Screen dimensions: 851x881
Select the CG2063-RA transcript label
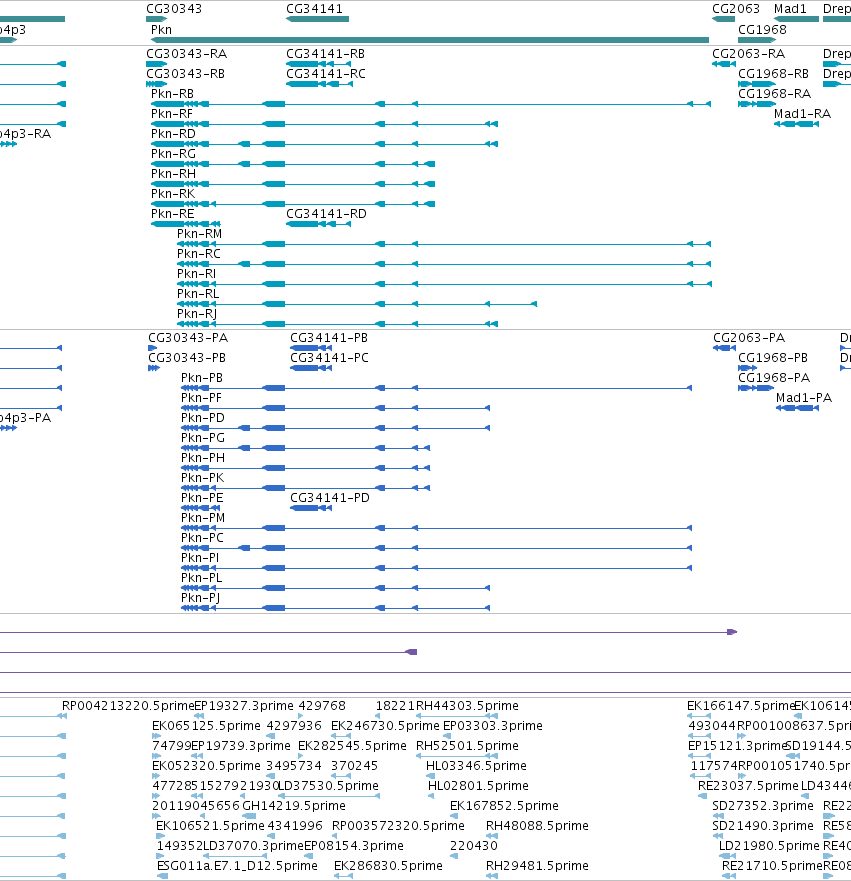pyautogui.click(x=749, y=53)
